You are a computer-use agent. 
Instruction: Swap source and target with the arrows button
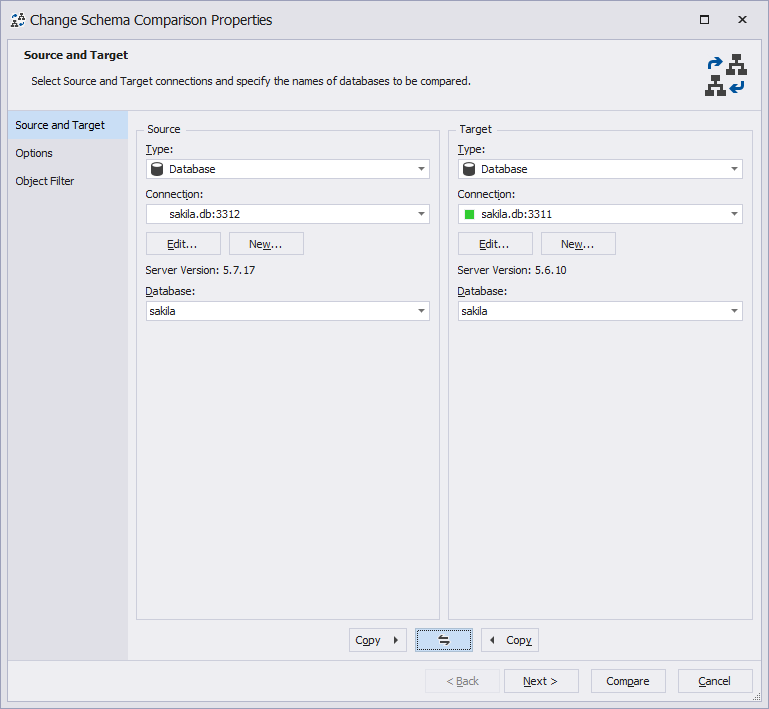pyautogui.click(x=444, y=640)
